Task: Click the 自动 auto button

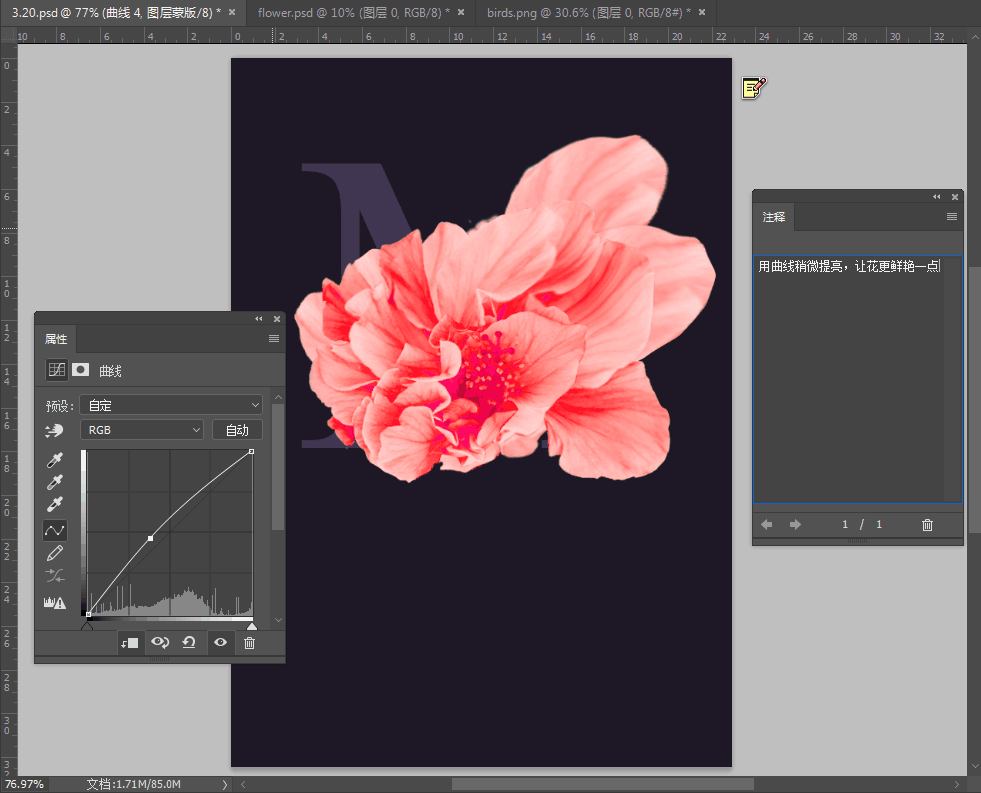Action: click(x=237, y=430)
